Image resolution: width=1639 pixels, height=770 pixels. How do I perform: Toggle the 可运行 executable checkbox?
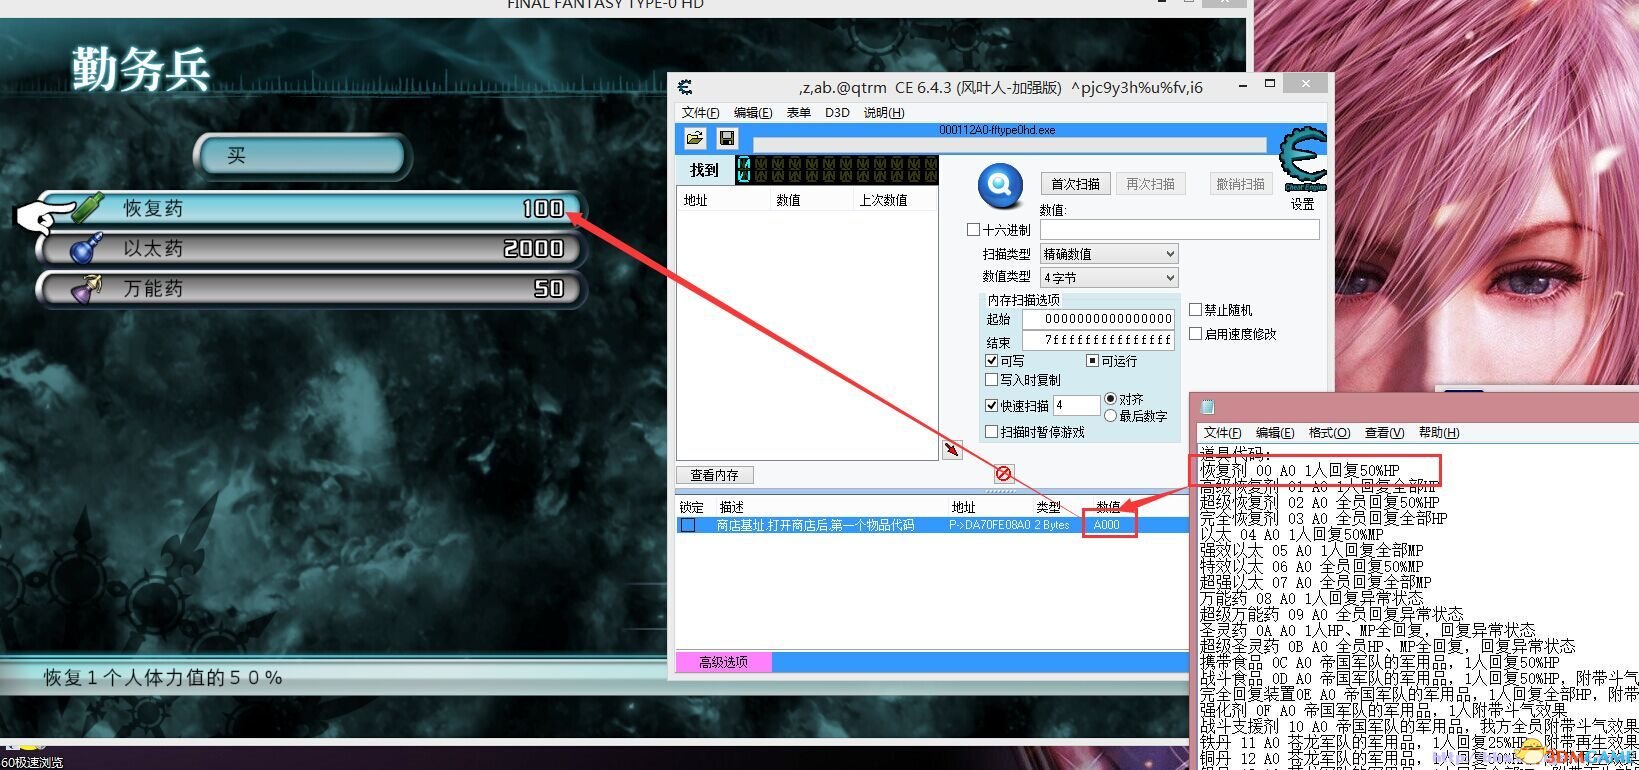point(1093,361)
